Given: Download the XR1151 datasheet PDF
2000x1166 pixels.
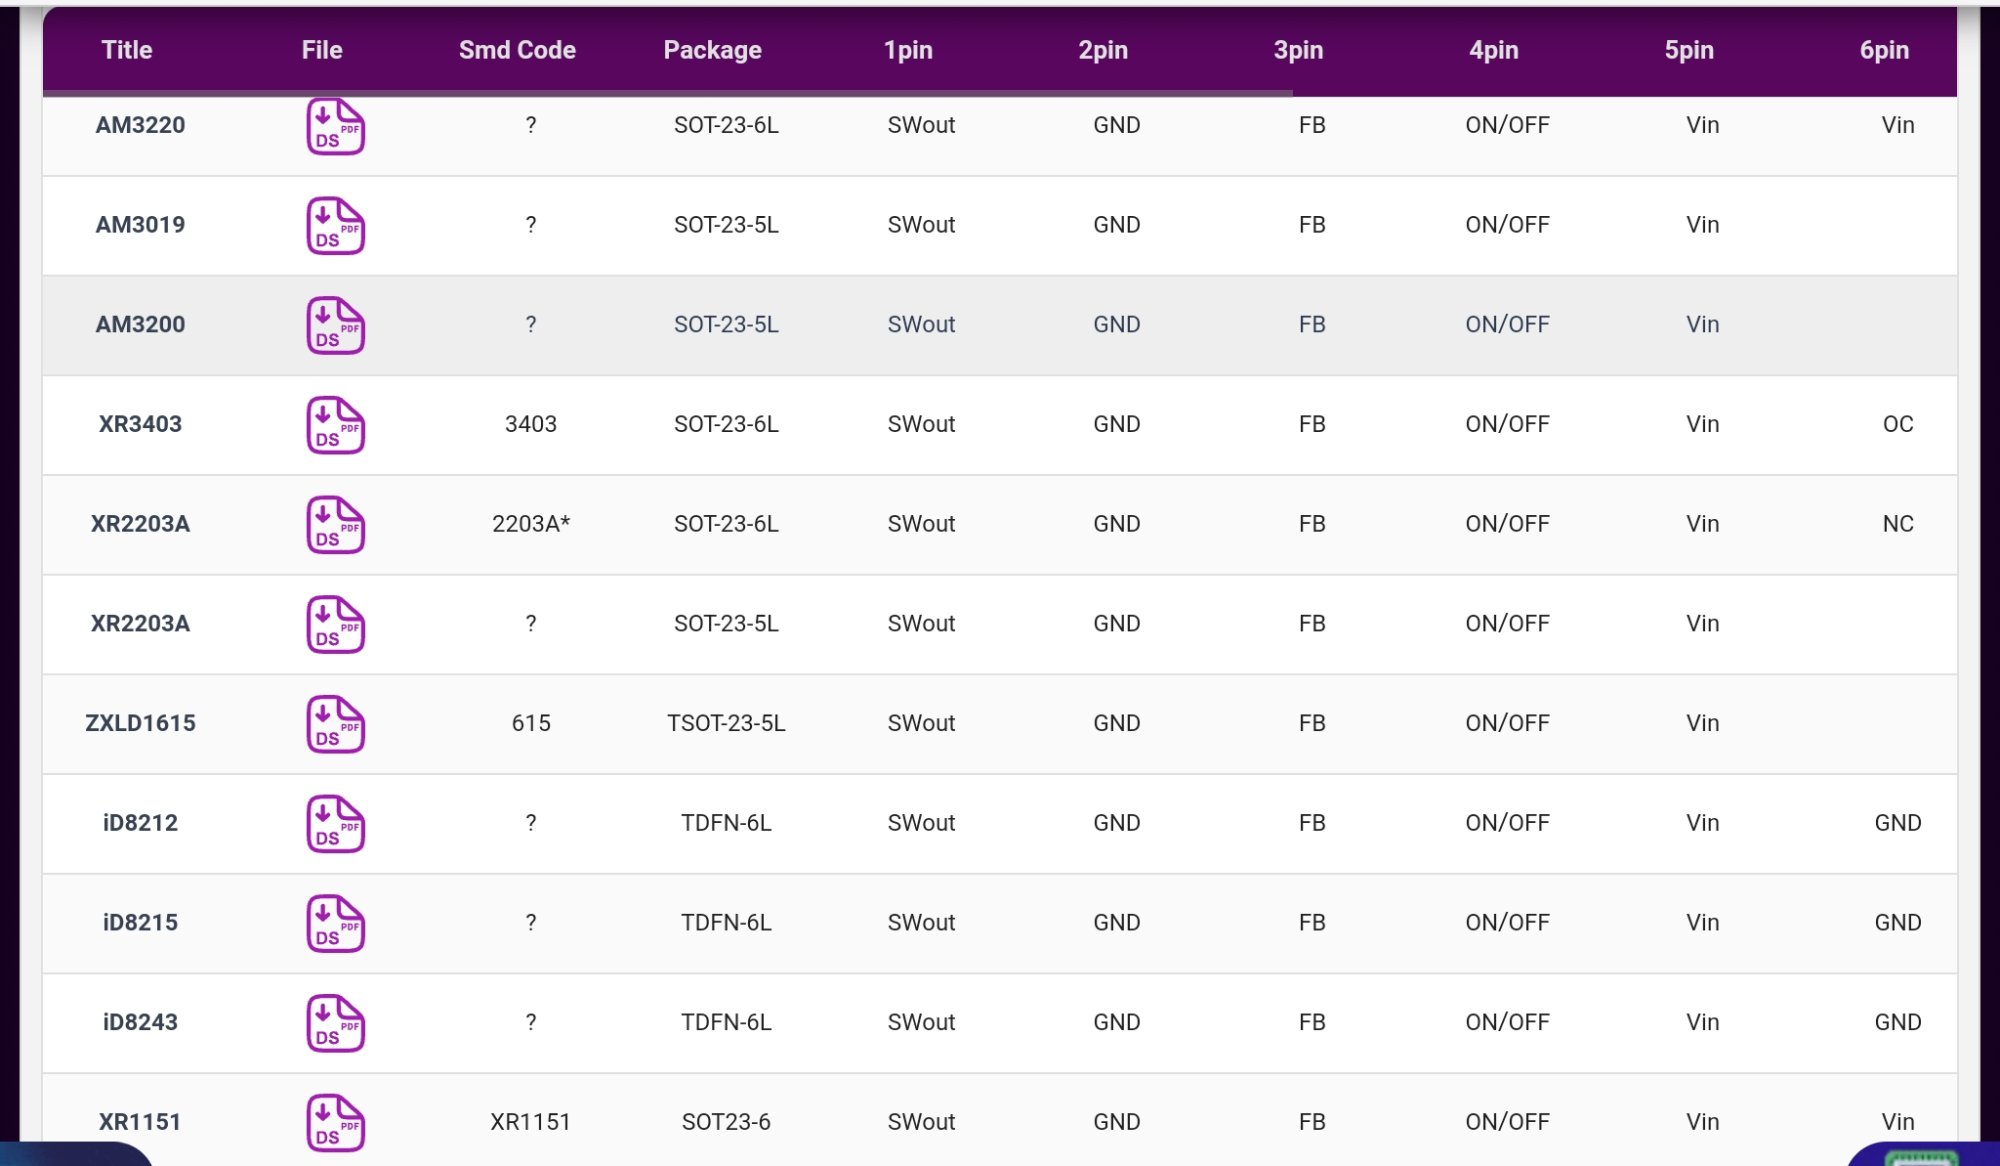Looking at the screenshot, I should click(x=335, y=1123).
